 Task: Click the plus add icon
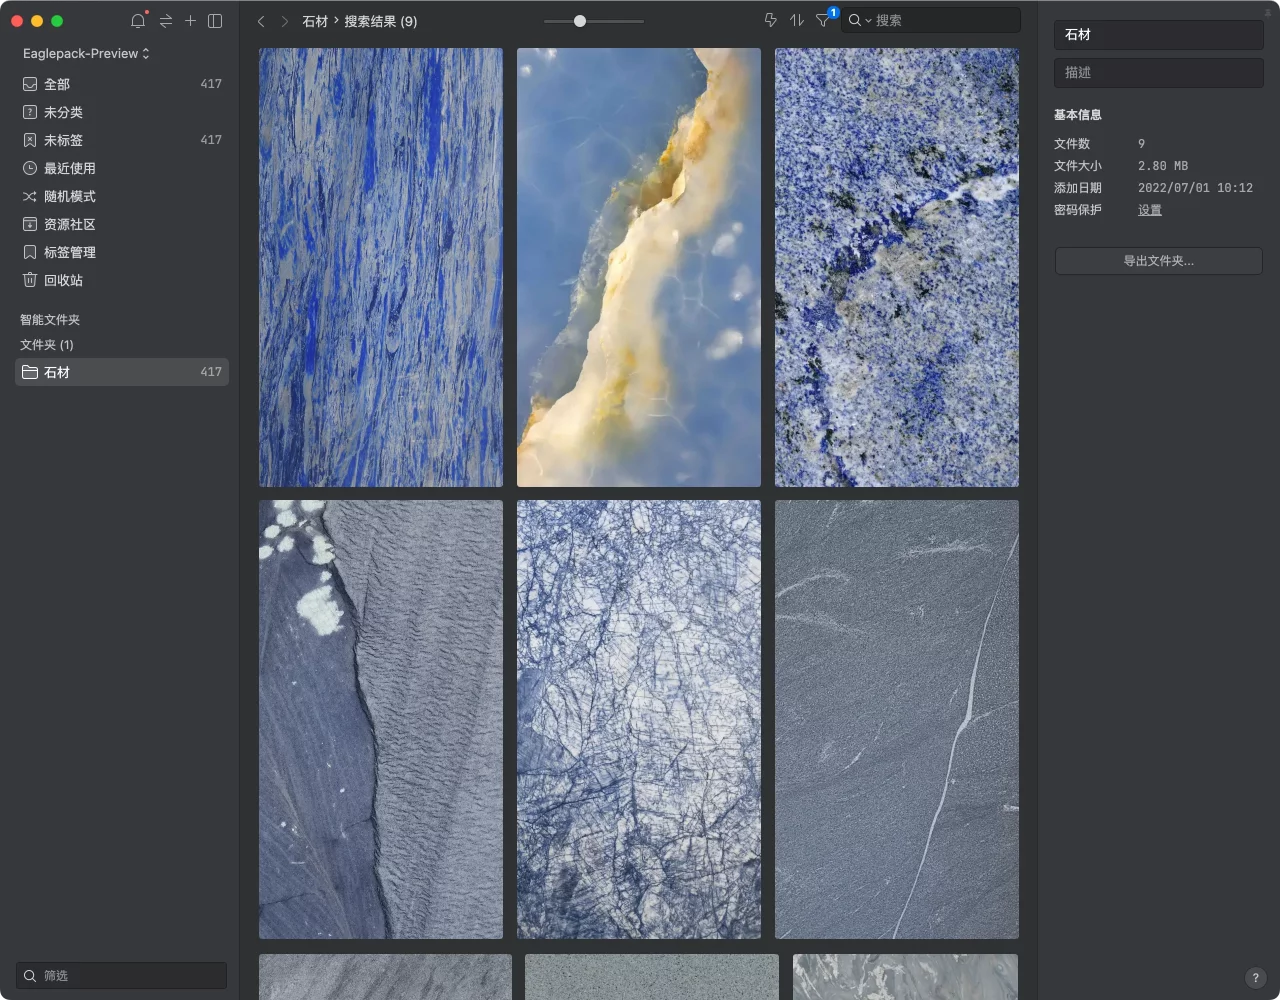(x=190, y=21)
